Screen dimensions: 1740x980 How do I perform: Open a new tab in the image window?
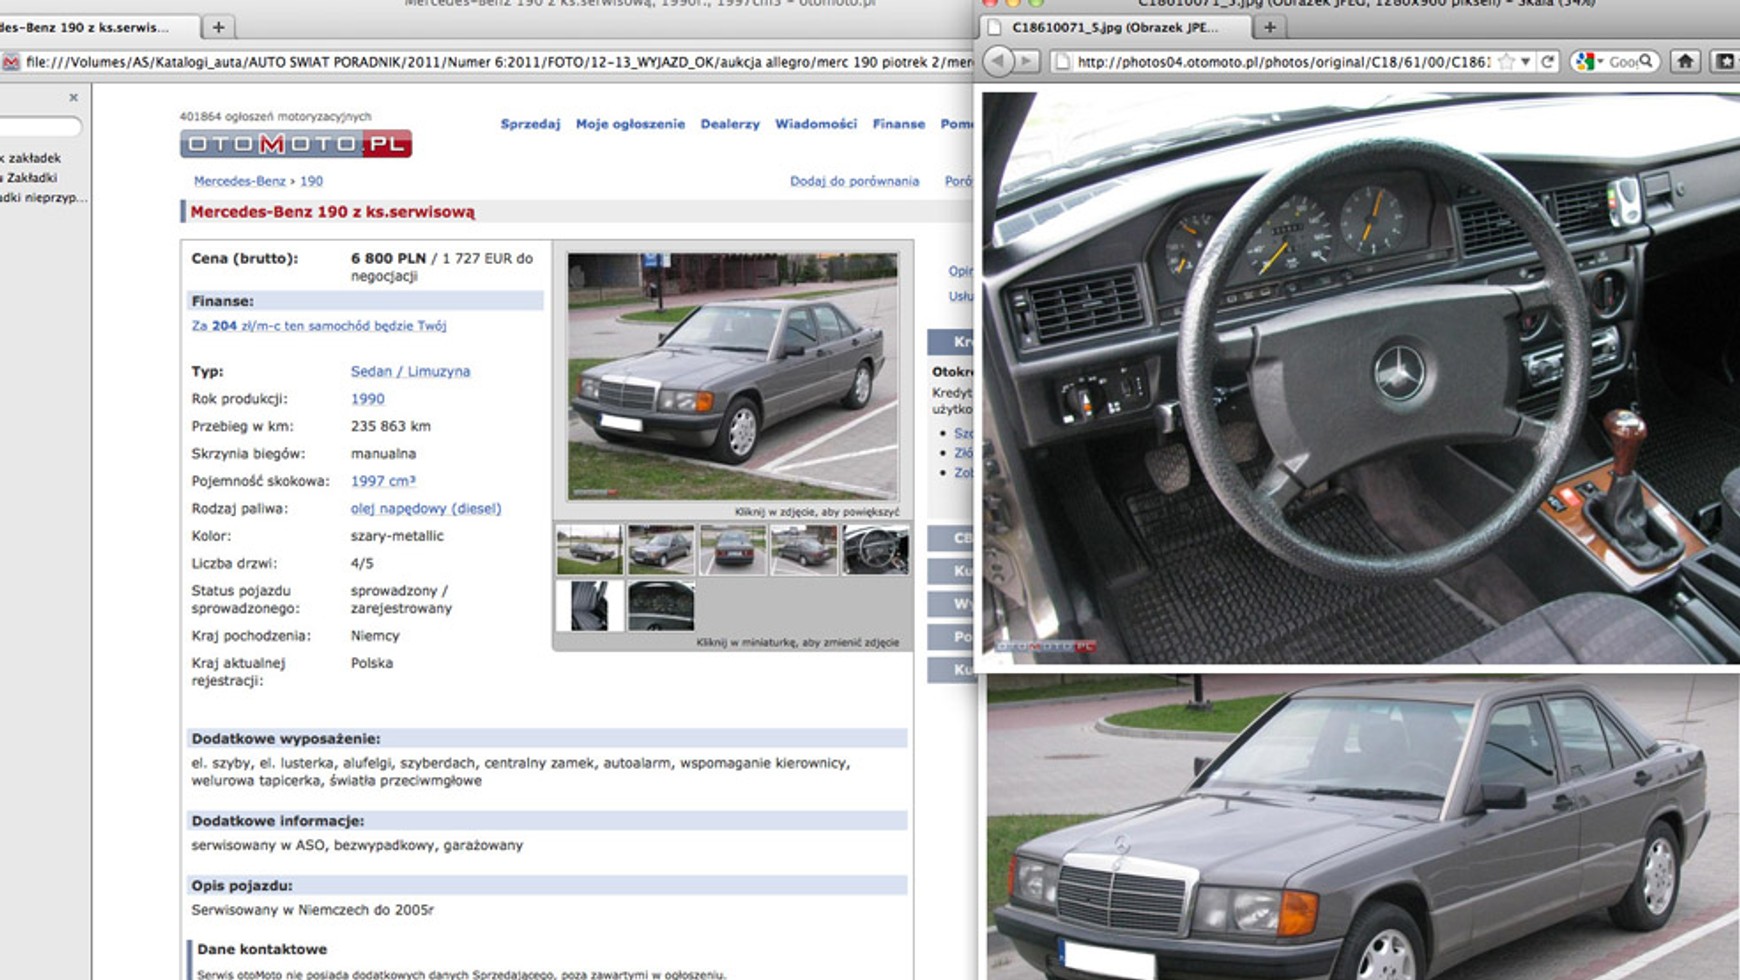(x=1269, y=27)
